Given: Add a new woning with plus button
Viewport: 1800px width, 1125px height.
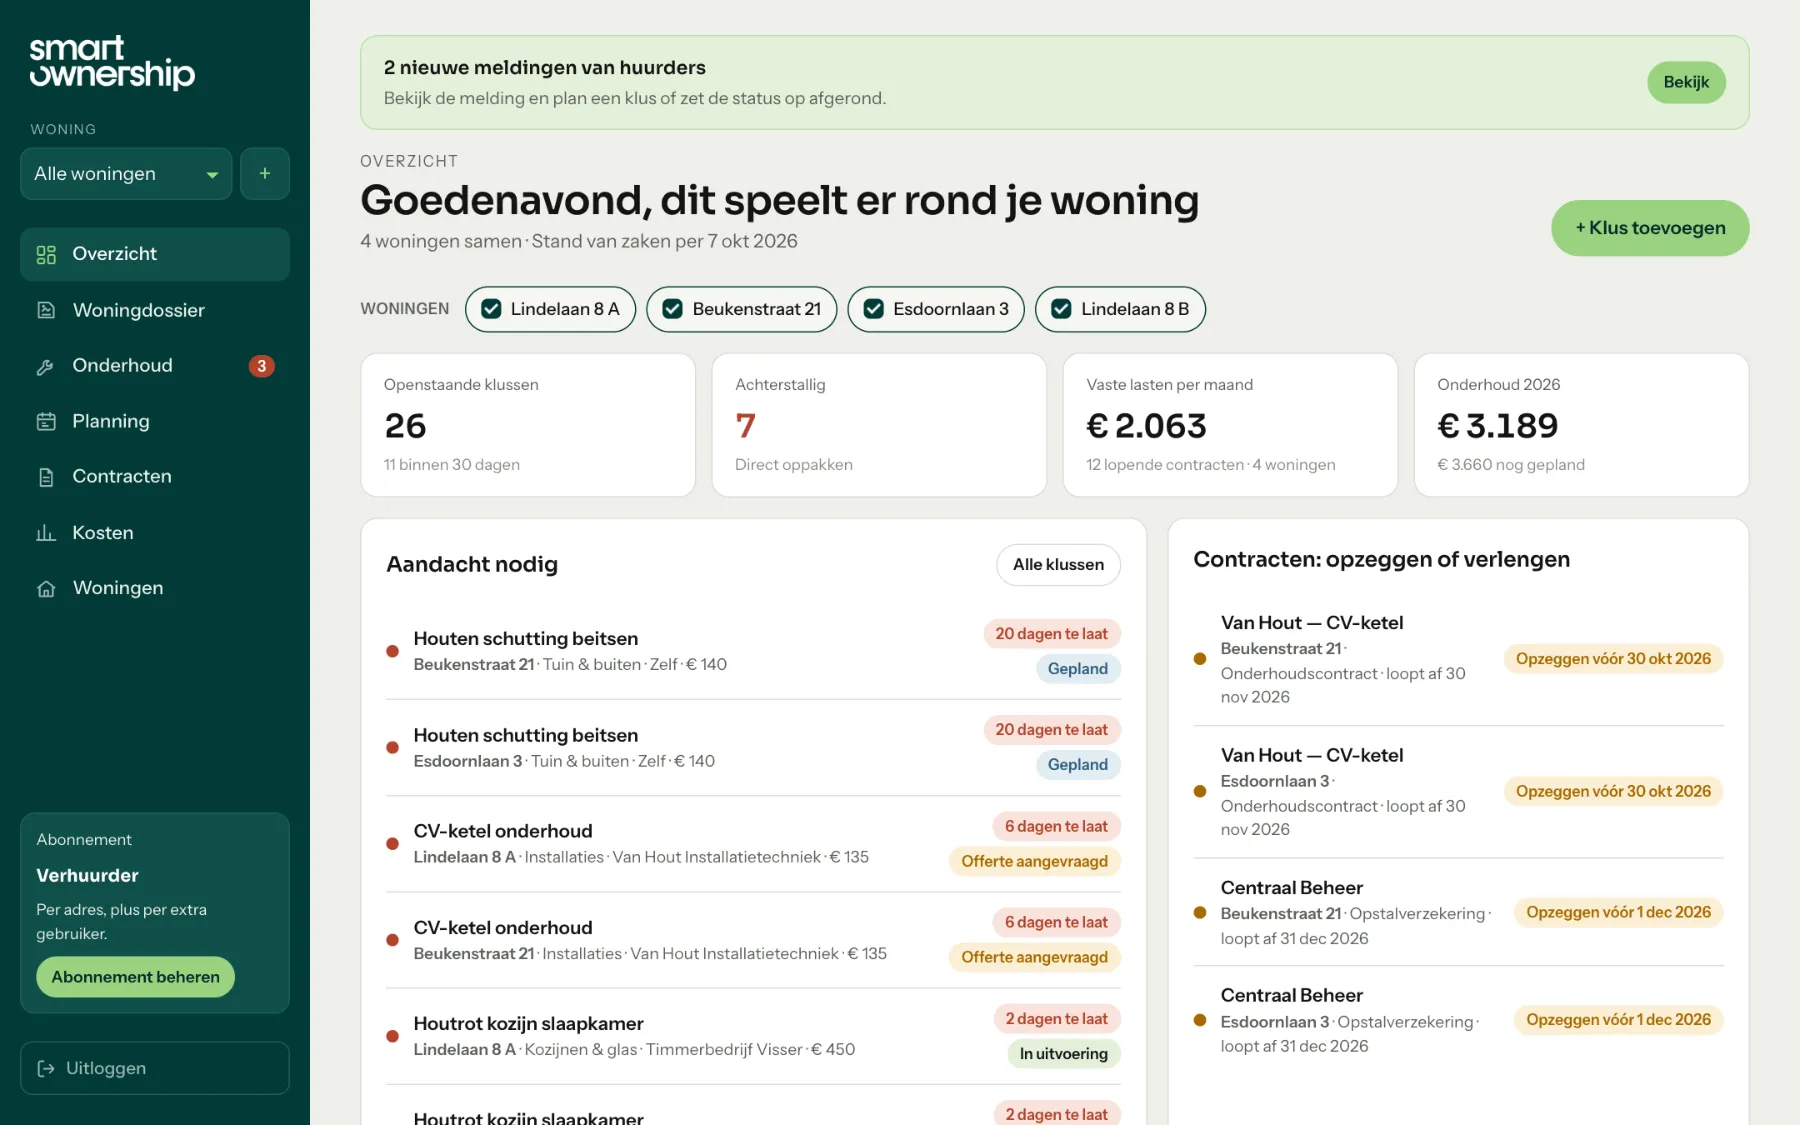Looking at the screenshot, I should pos(265,174).
